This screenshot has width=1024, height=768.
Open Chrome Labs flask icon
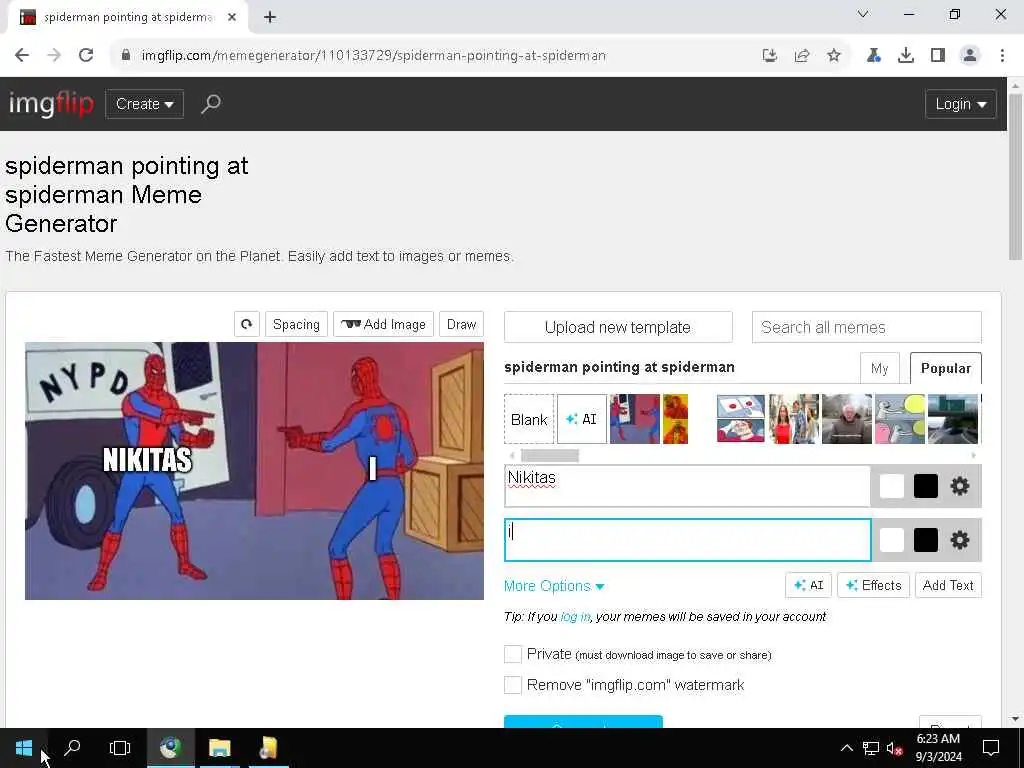pos(873,56)
